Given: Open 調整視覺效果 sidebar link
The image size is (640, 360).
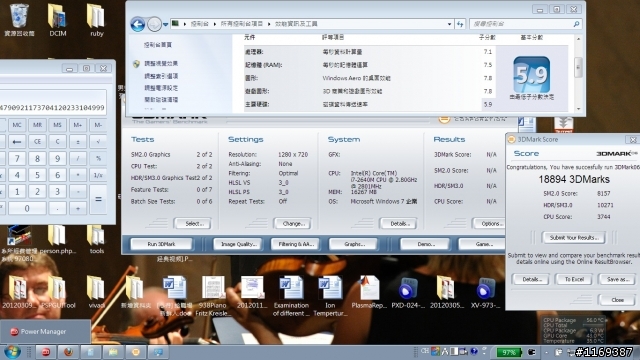Looking at the screenshot, I should pos(161,64).
